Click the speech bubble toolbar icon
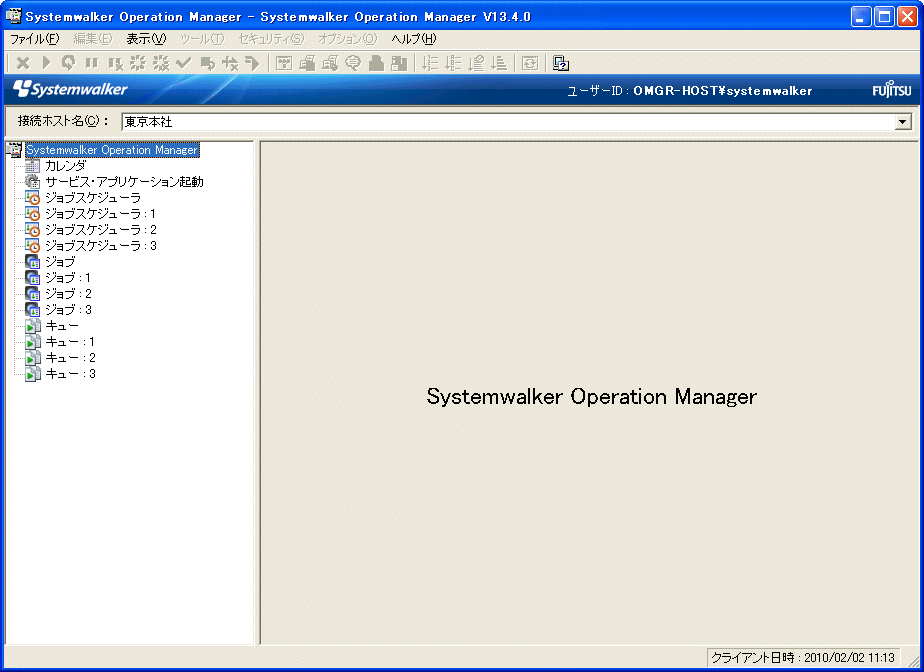Image resolution: width=924 pixels, height=672 pixels. point(353,62)
